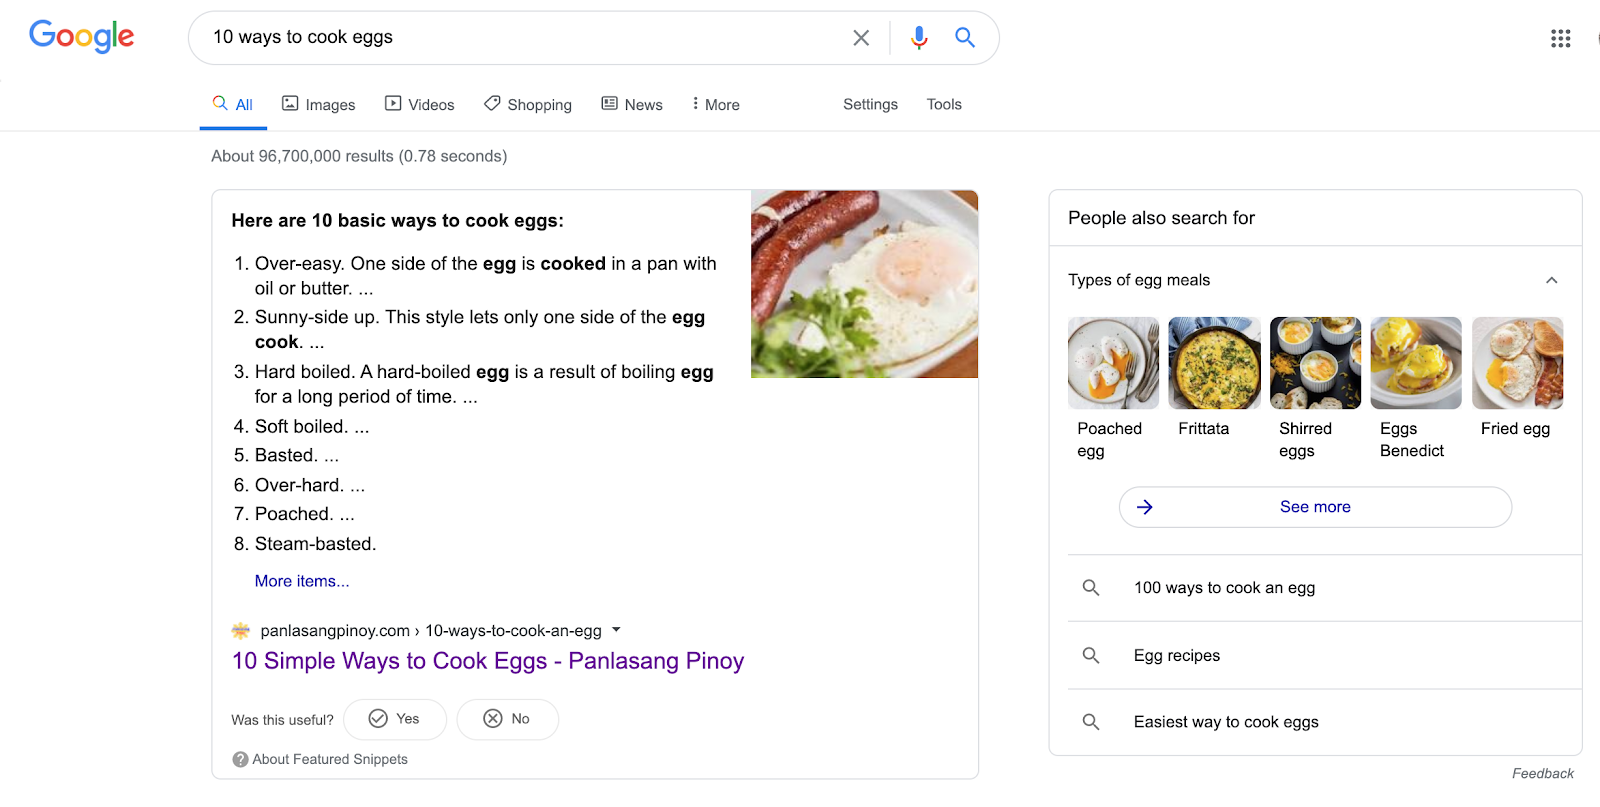Open About Featured Snippets link
The height and width of the screenshot is (807, 1600).
[330, 759]
